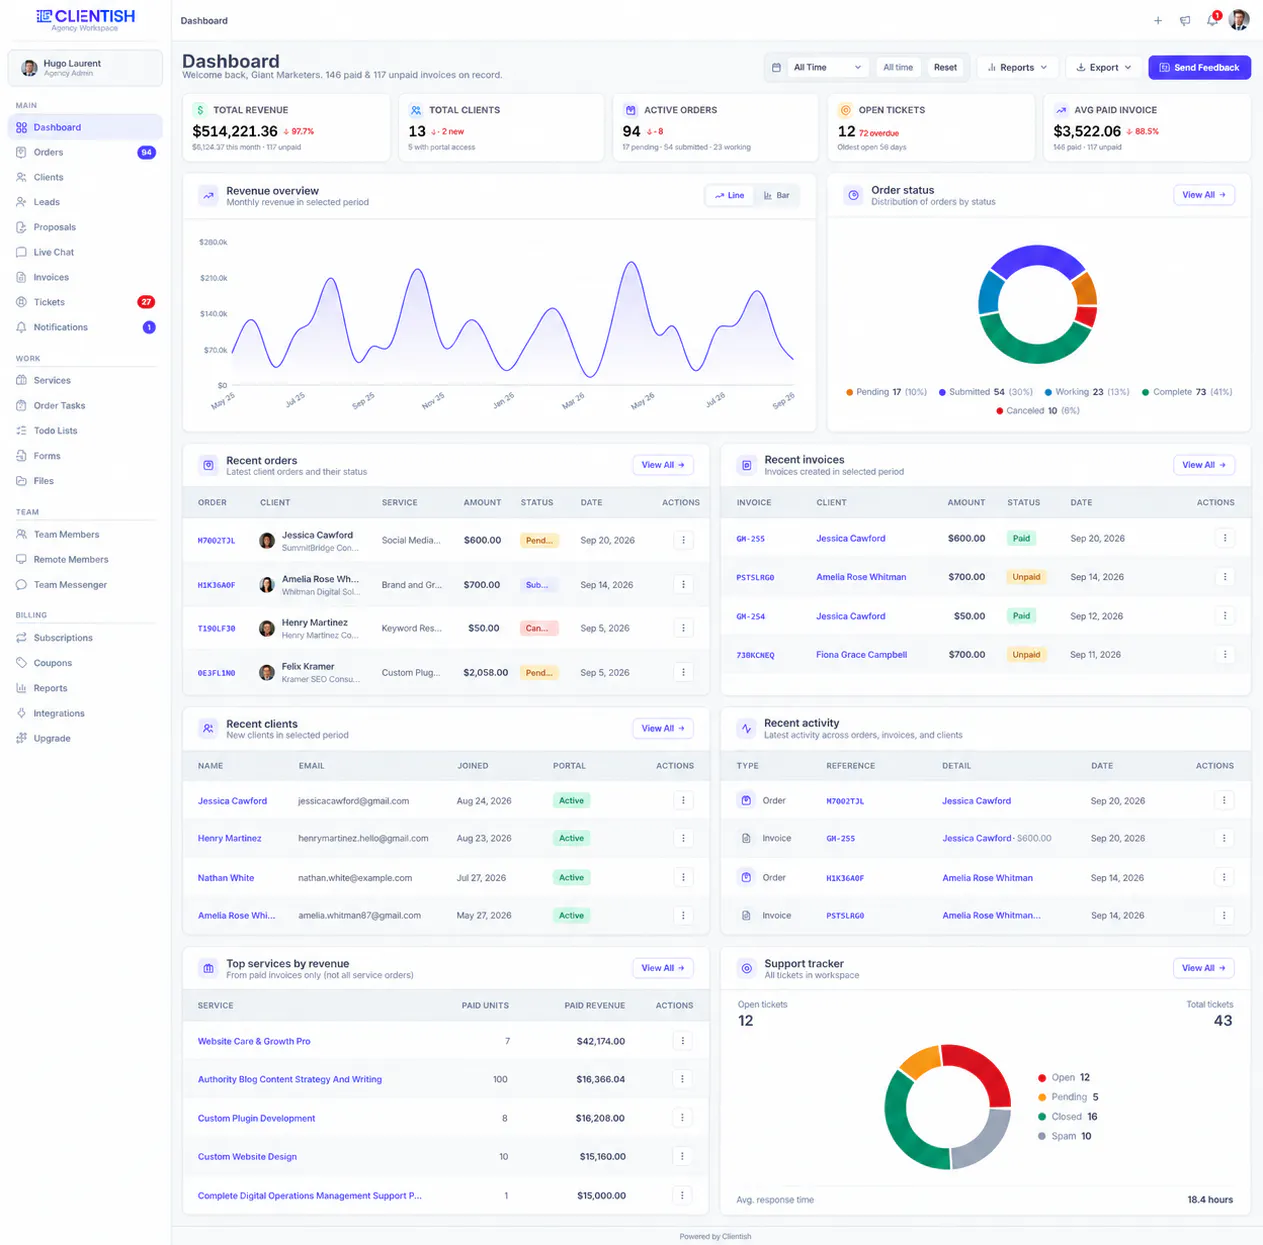Click the Total Revenue stat card

pyautogui.click(x=286, y=127)
